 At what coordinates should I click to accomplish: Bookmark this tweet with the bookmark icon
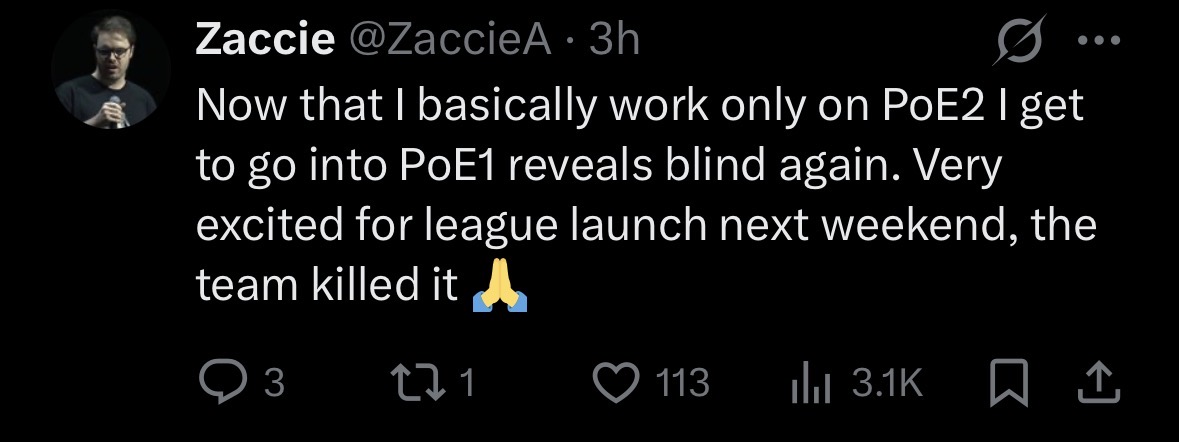[x=1008, y=383]
